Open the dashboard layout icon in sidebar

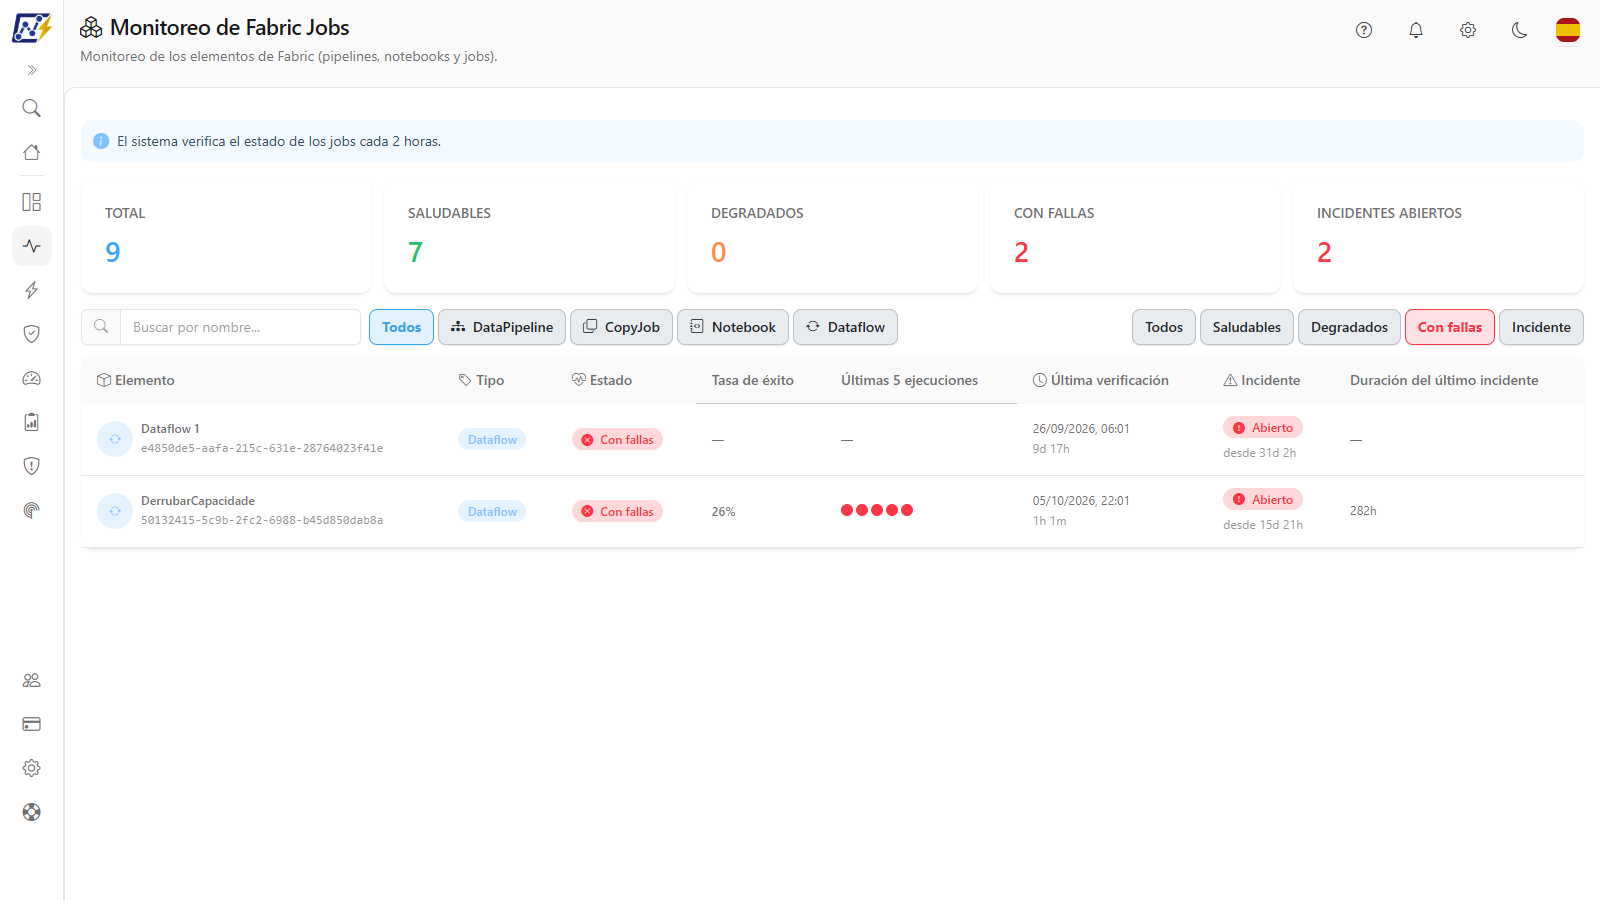pyautogui.click(x=32, y=202)
